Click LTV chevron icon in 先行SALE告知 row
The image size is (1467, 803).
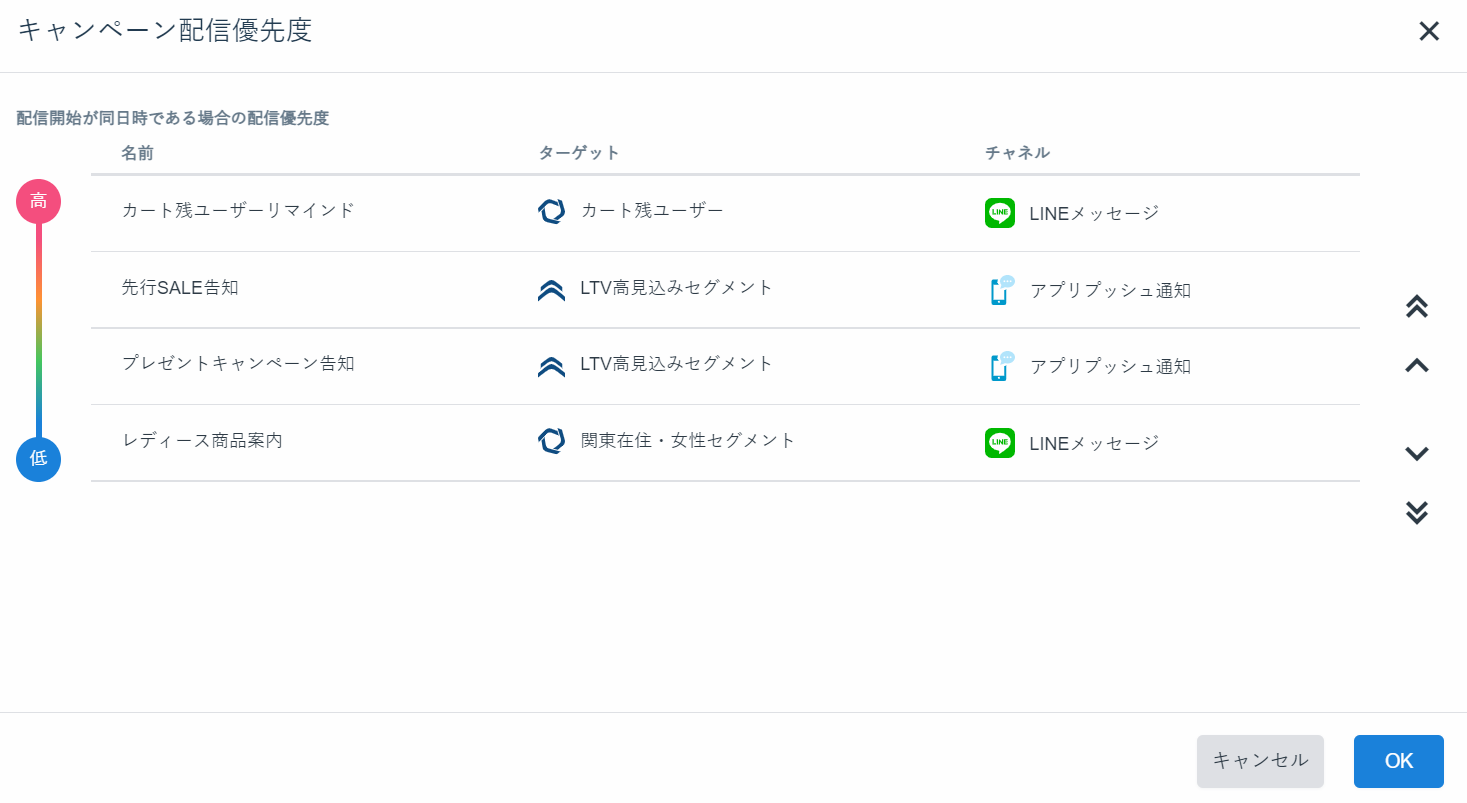[x=551, y=290]
